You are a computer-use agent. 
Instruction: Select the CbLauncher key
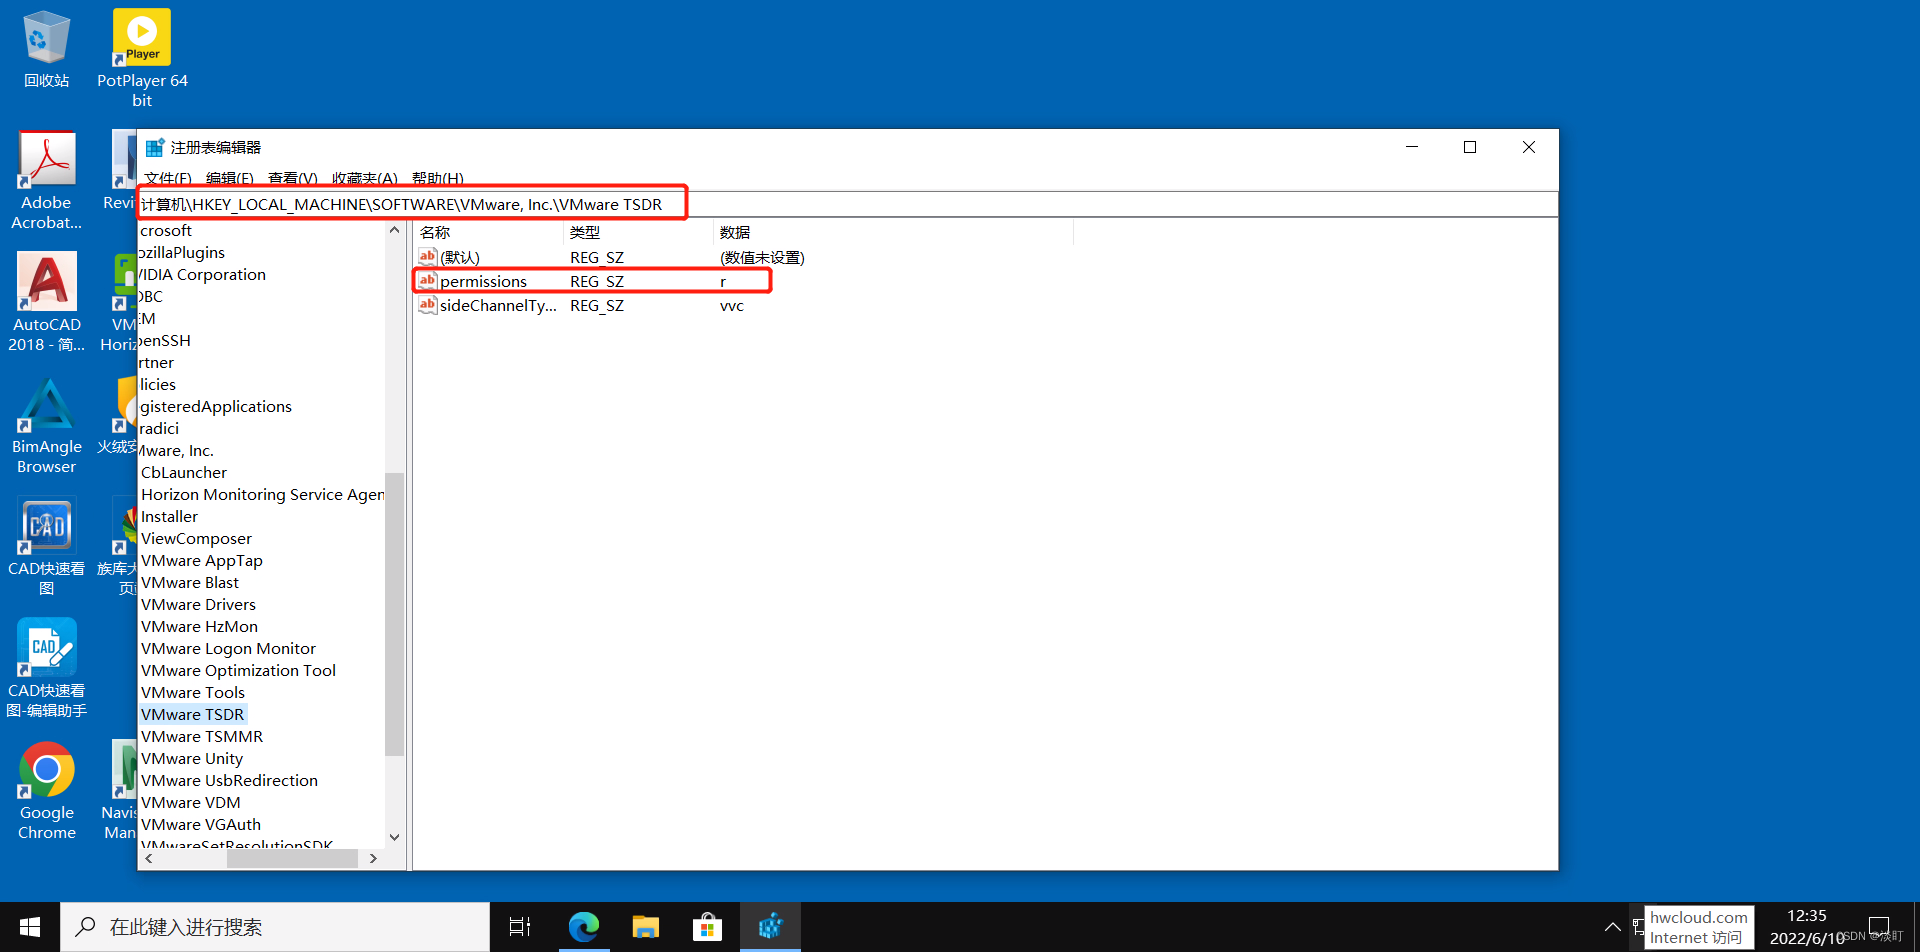click(184, 472)
